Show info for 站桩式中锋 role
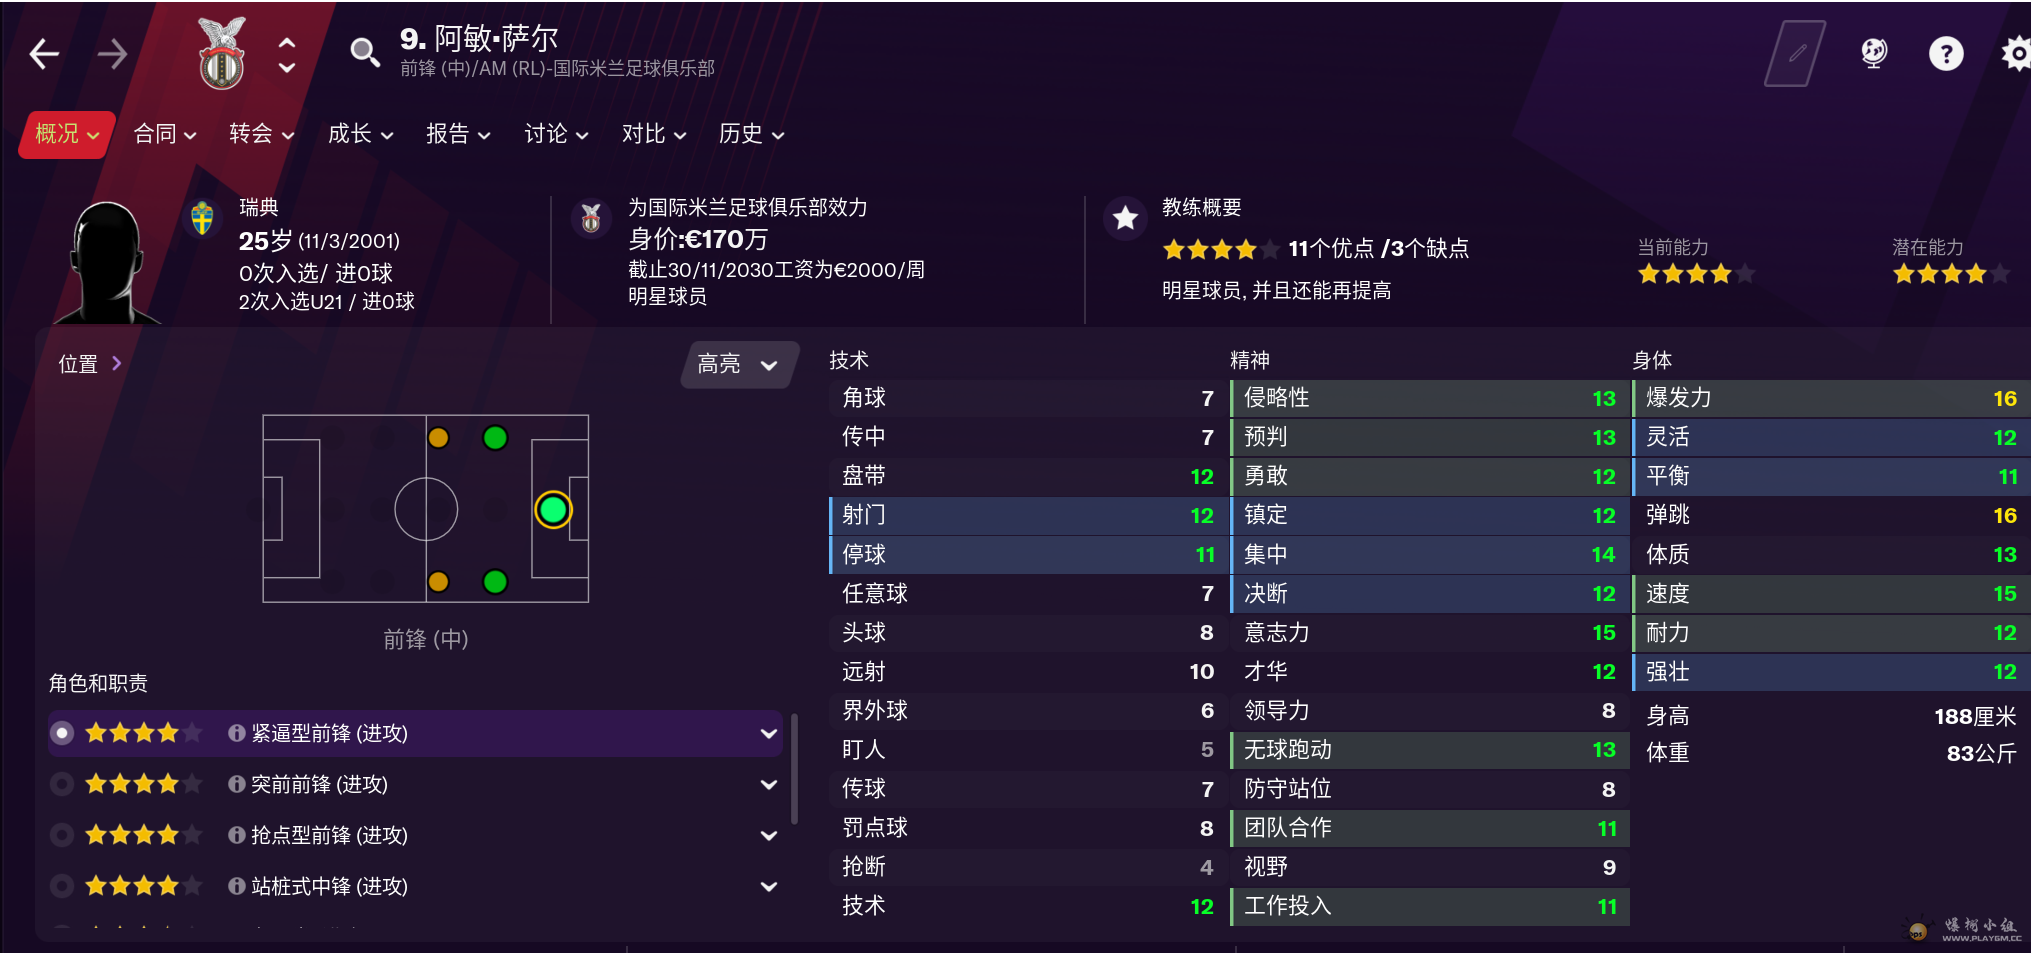The image size is (2031, 953). [x=237, y=885]
